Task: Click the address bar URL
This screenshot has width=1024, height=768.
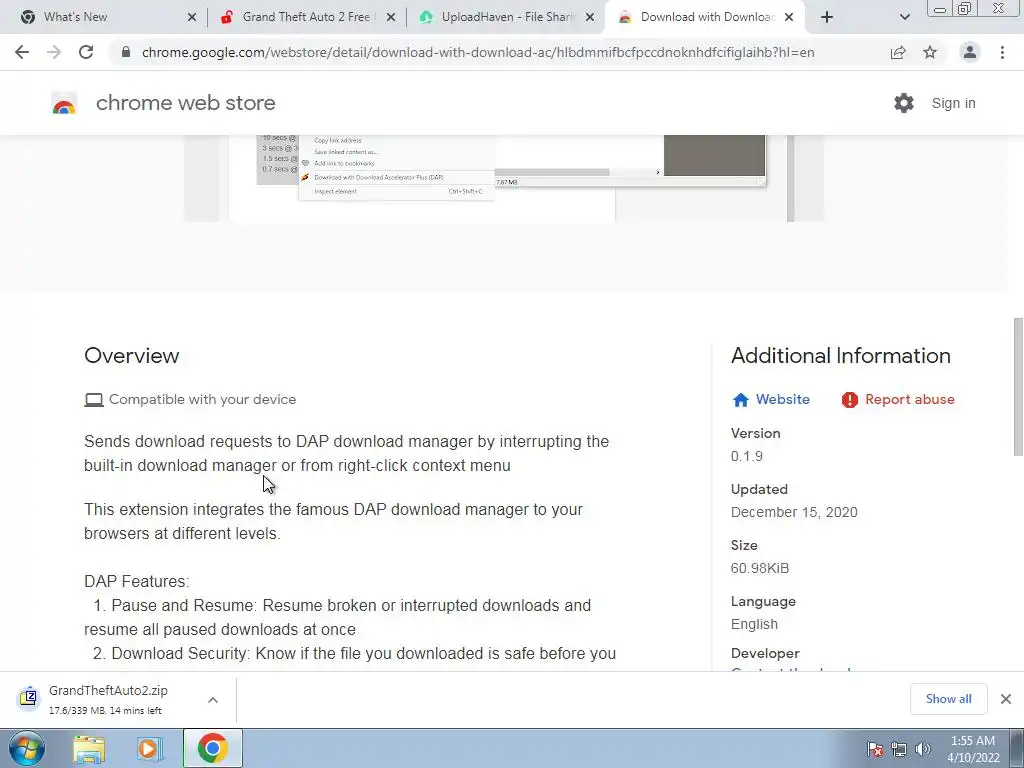Action: tap(478, 52)
